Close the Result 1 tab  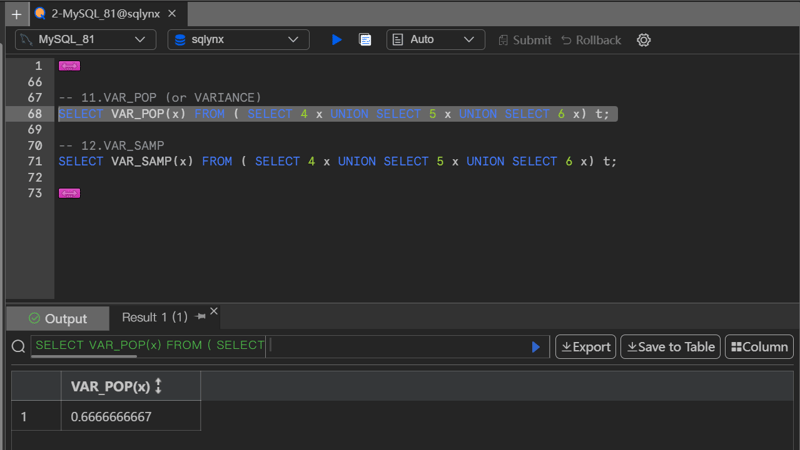click(214, 311)
